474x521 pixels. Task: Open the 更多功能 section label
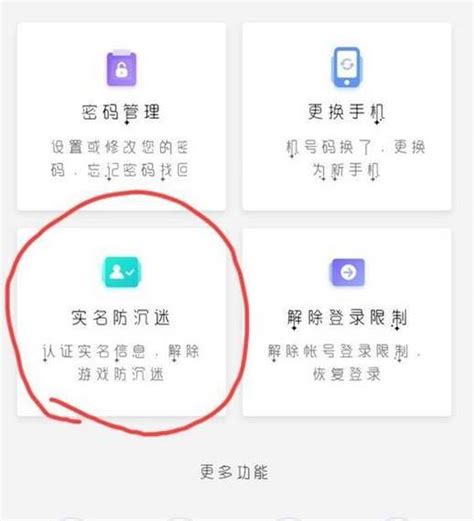(x=234, y=472)
